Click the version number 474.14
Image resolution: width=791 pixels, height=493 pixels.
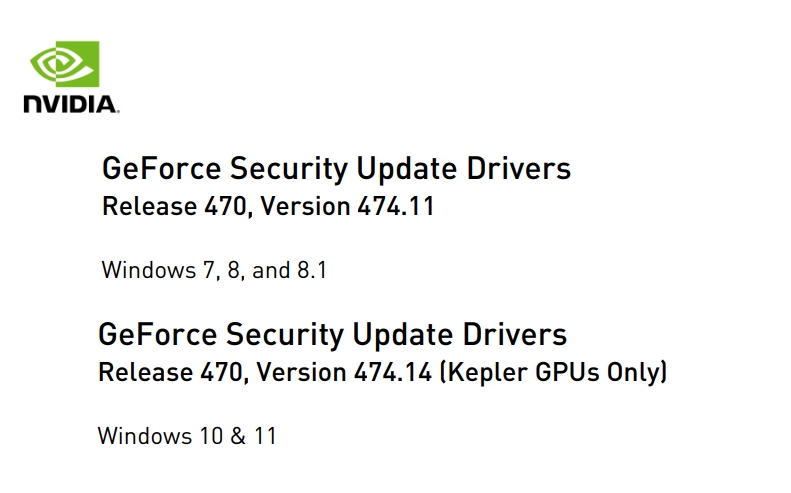[x=392, y=372]
